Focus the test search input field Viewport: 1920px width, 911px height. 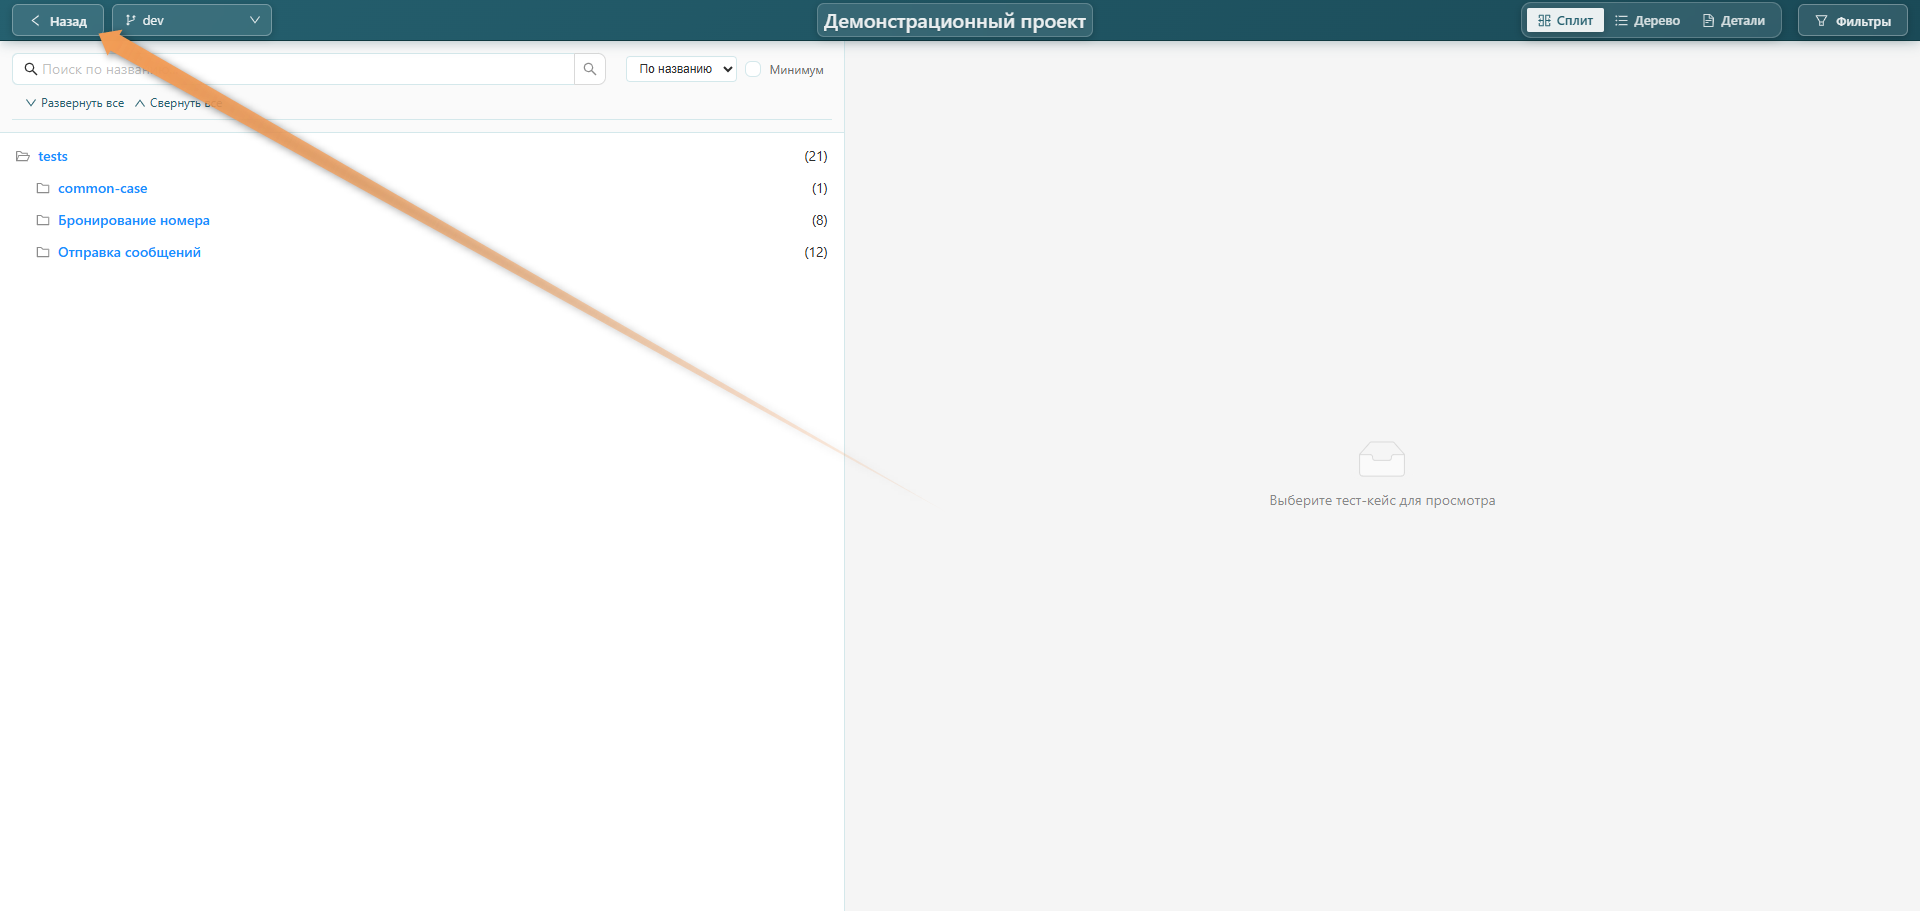pos(300,69)
